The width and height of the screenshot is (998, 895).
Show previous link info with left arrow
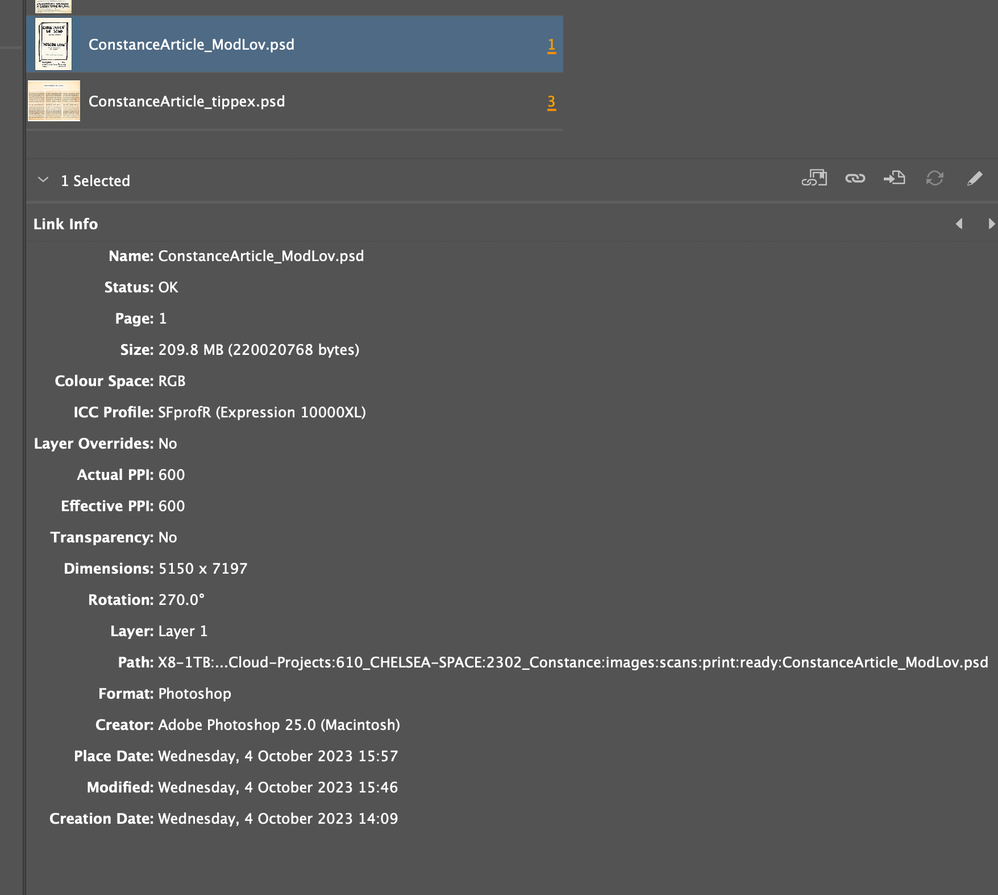tap(959, 224)
